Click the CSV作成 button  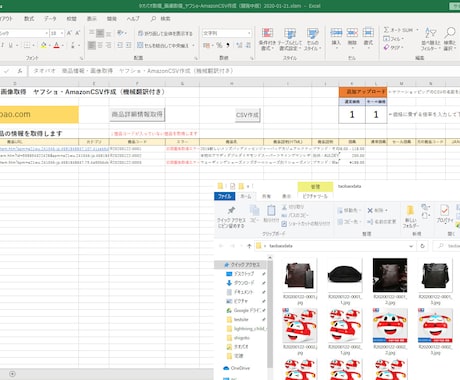point(247,115)
